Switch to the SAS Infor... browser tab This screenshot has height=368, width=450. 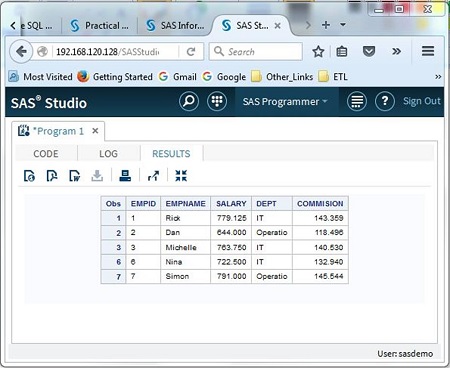[175, 26]
